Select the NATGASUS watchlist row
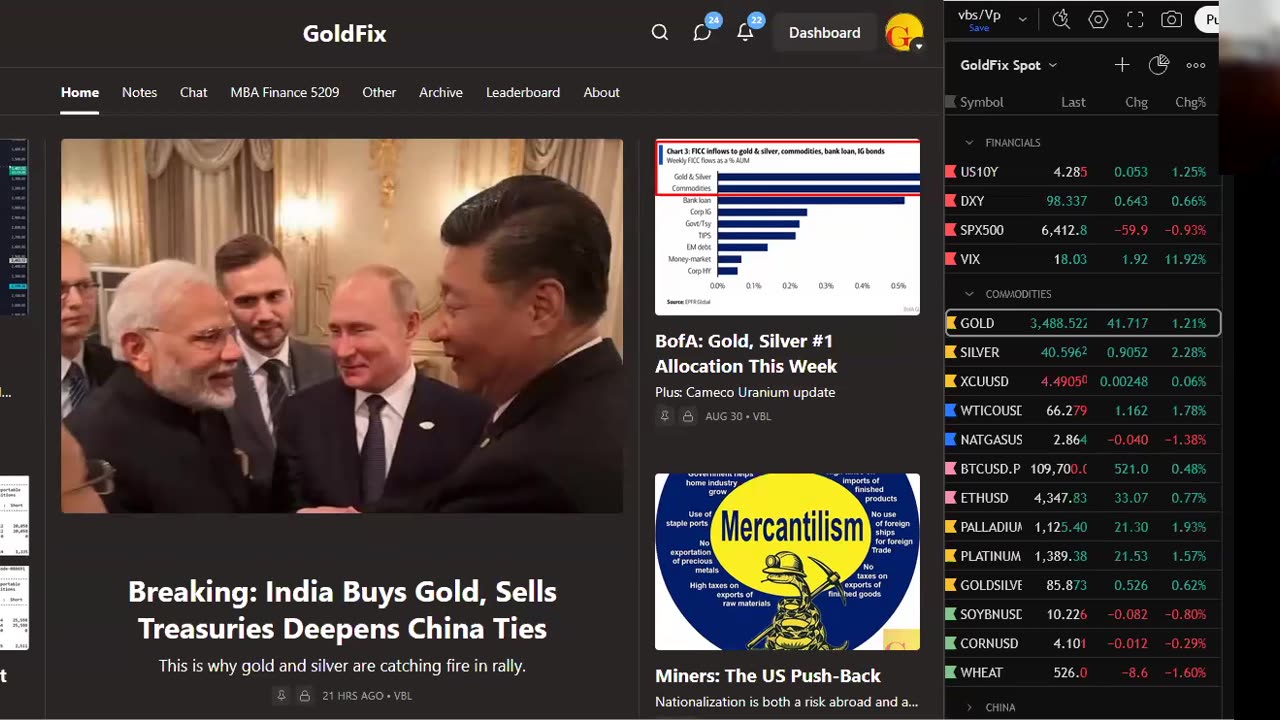 (1082, 439)
